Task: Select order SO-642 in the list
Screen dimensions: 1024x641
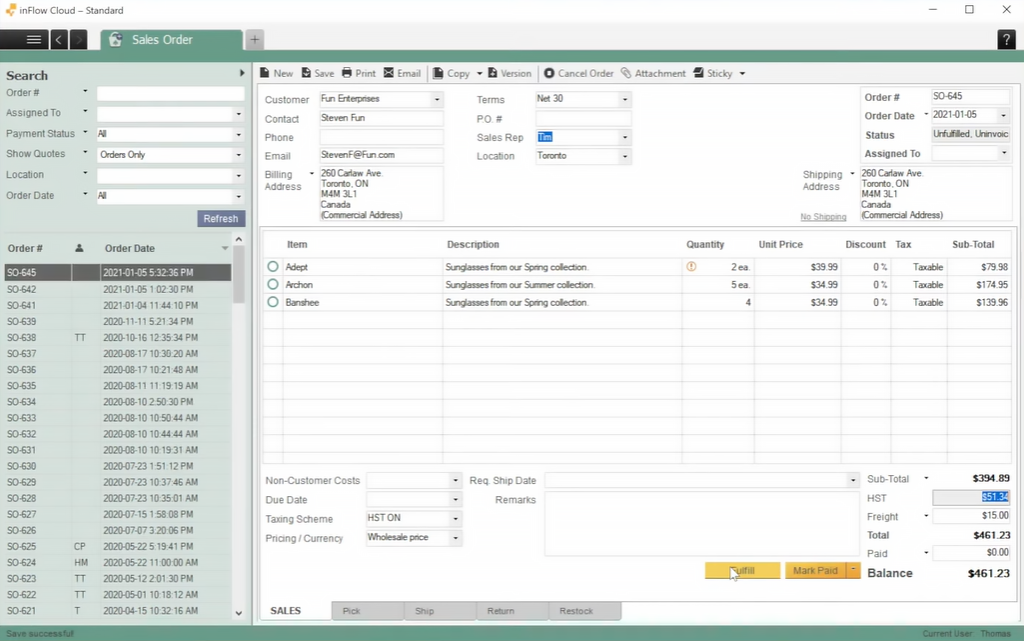Action: (x=118, y=289)
